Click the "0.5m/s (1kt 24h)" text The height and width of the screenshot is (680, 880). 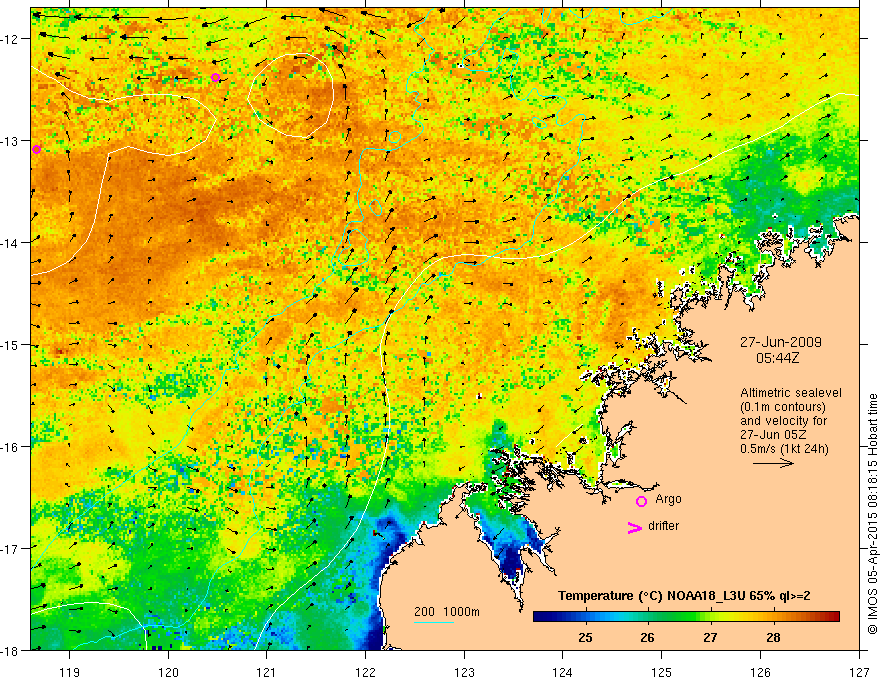[x=784, y=449]
